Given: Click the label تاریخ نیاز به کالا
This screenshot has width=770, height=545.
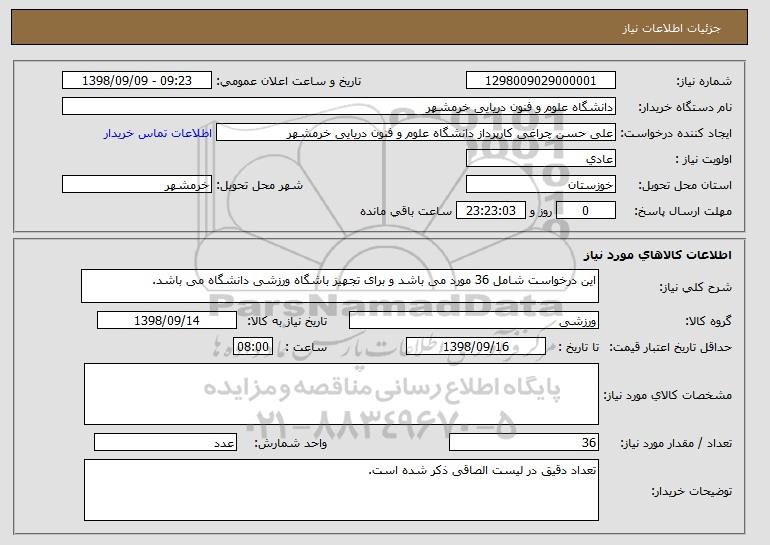Looking at the screenshot, I should click(287, 321).
